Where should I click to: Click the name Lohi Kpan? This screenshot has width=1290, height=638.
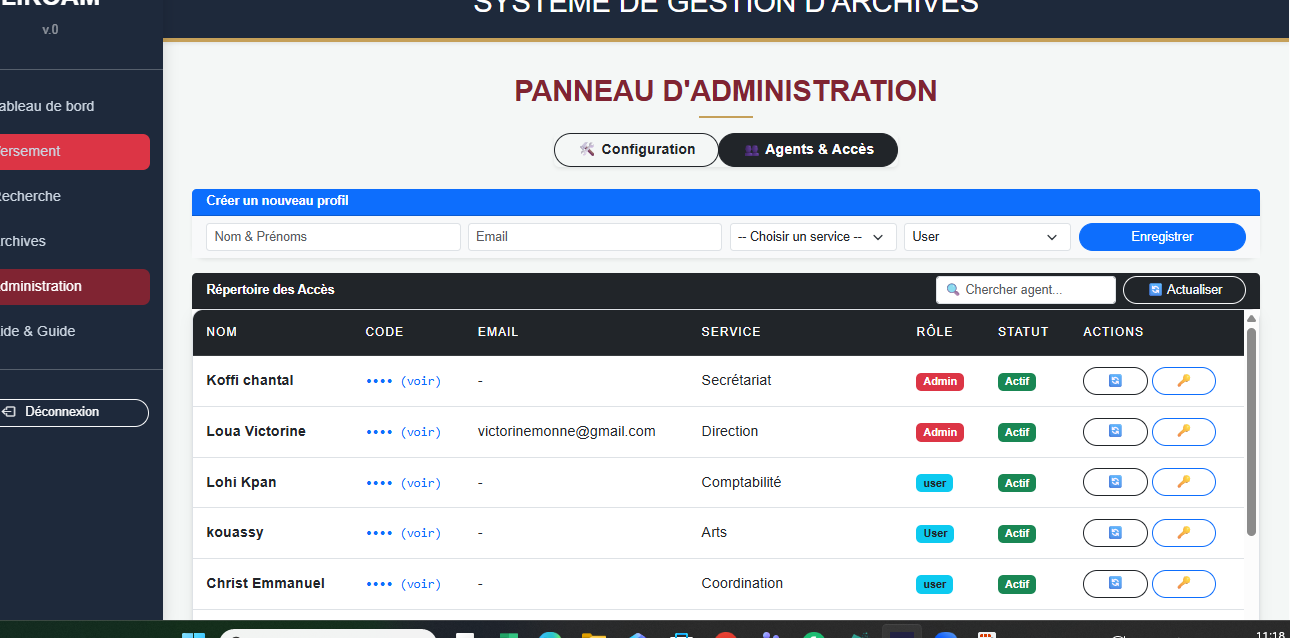[x=241, y=482]
